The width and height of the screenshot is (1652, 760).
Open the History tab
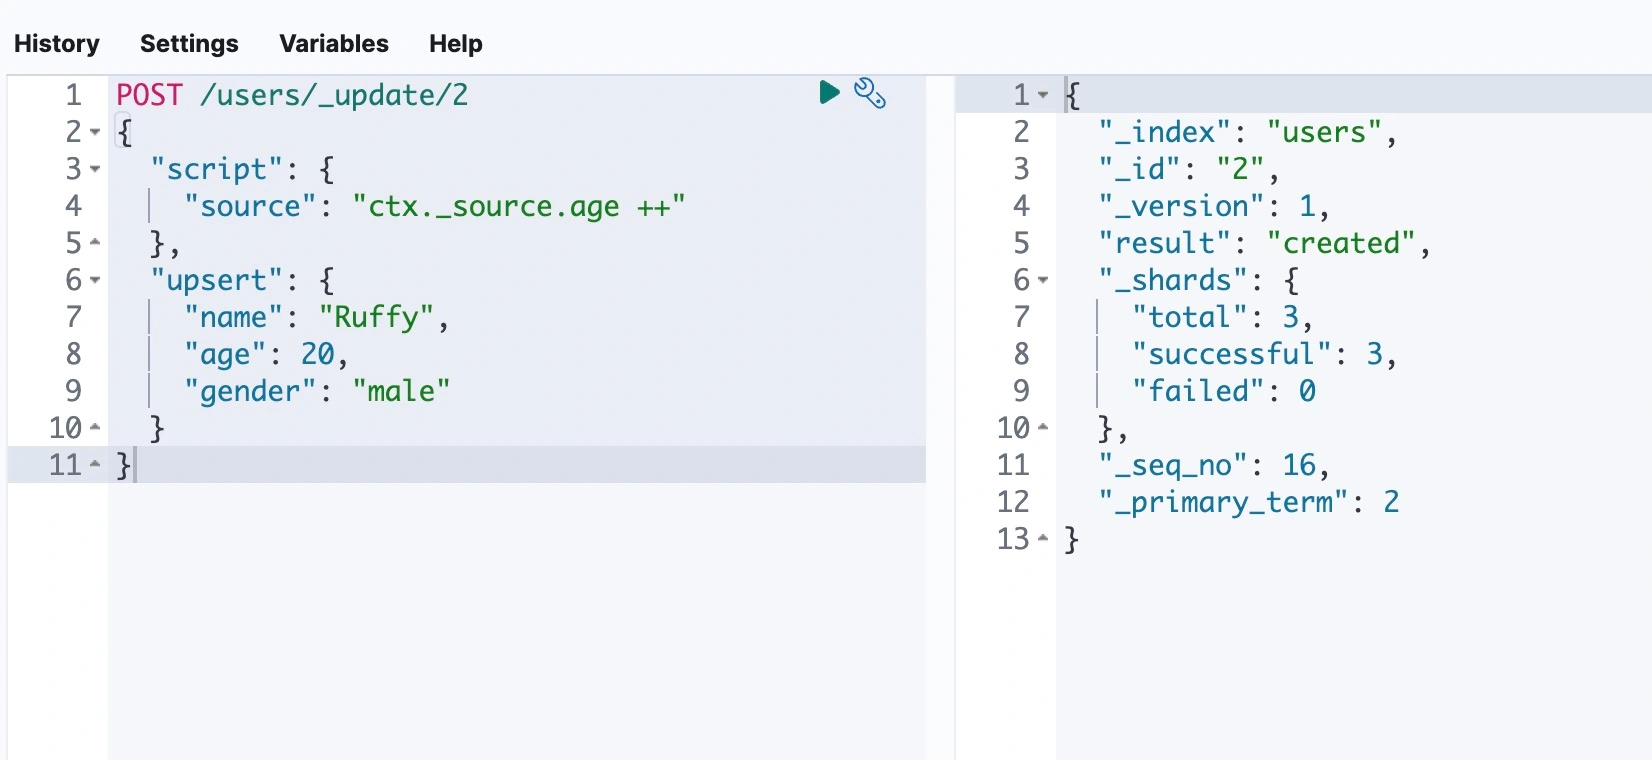57,44
